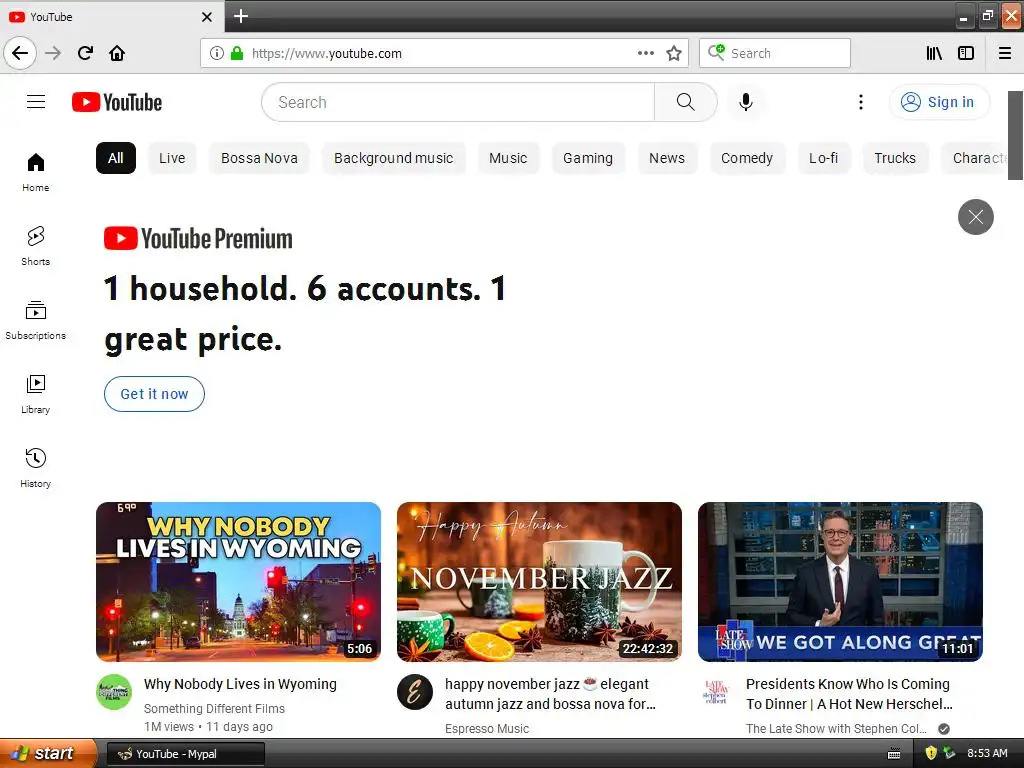1024x768 pixels.
Task: Open the Late Show video thumbnail
Action: 840,581
